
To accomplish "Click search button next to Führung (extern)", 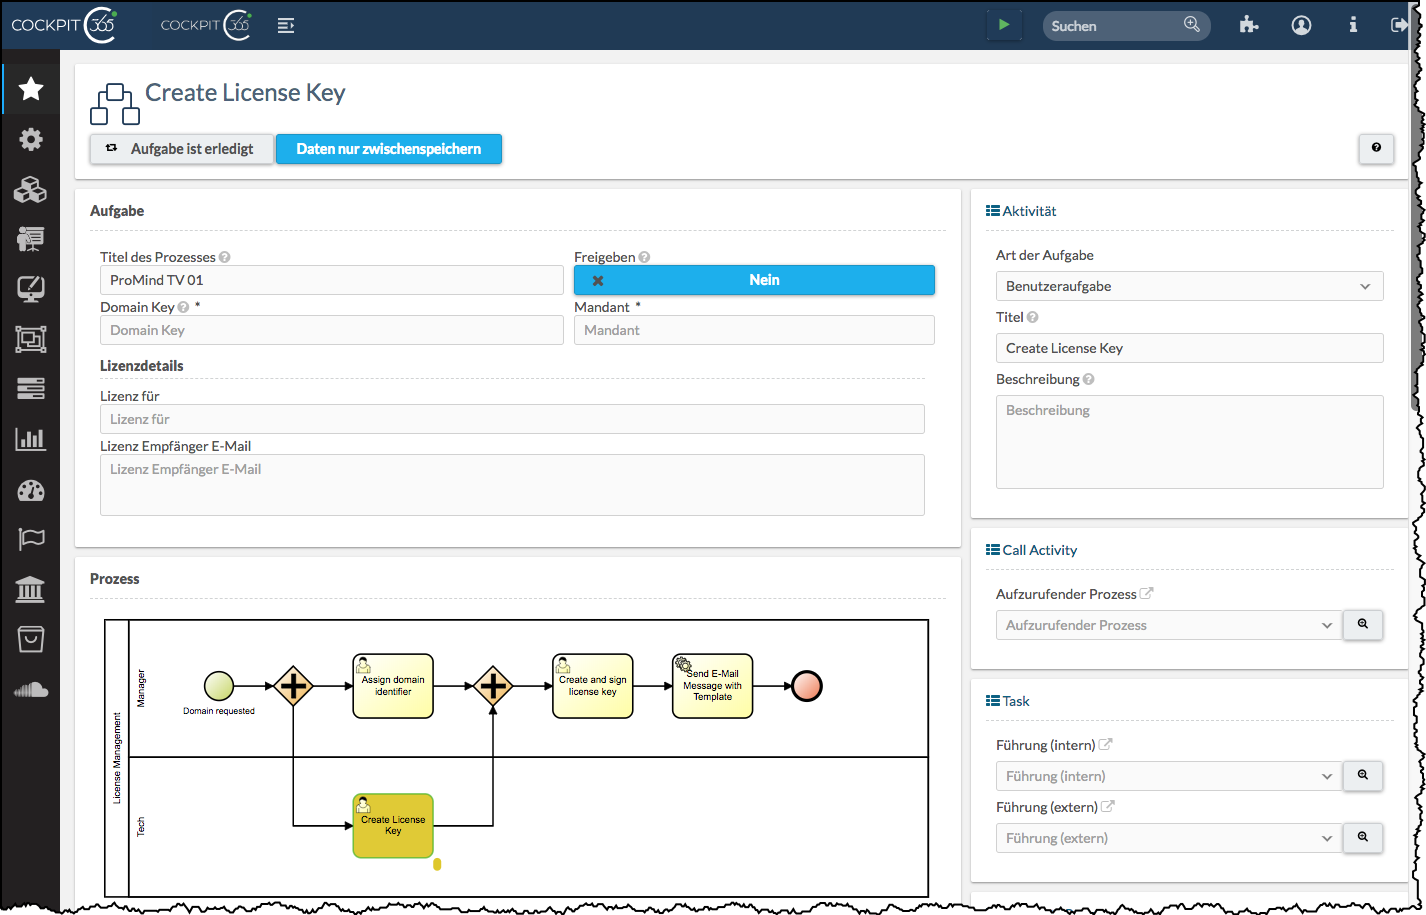I will 1362,837.
